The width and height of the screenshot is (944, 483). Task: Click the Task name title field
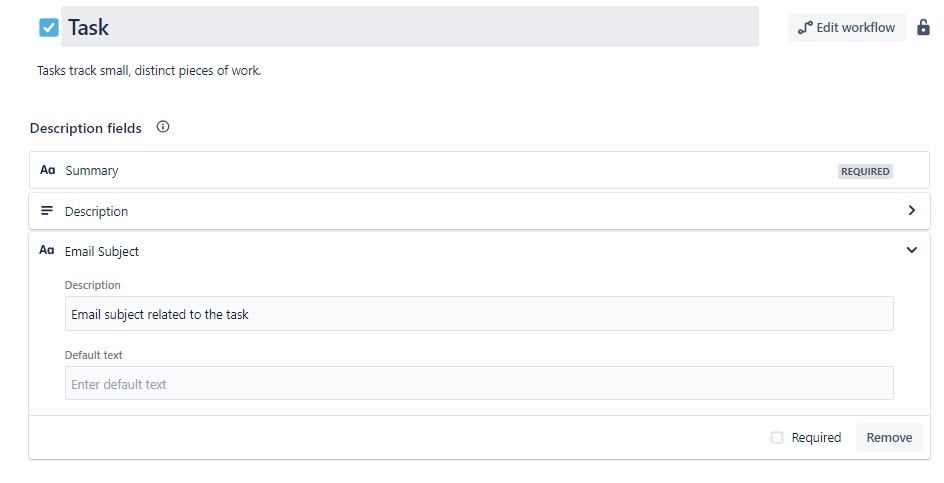409,26
